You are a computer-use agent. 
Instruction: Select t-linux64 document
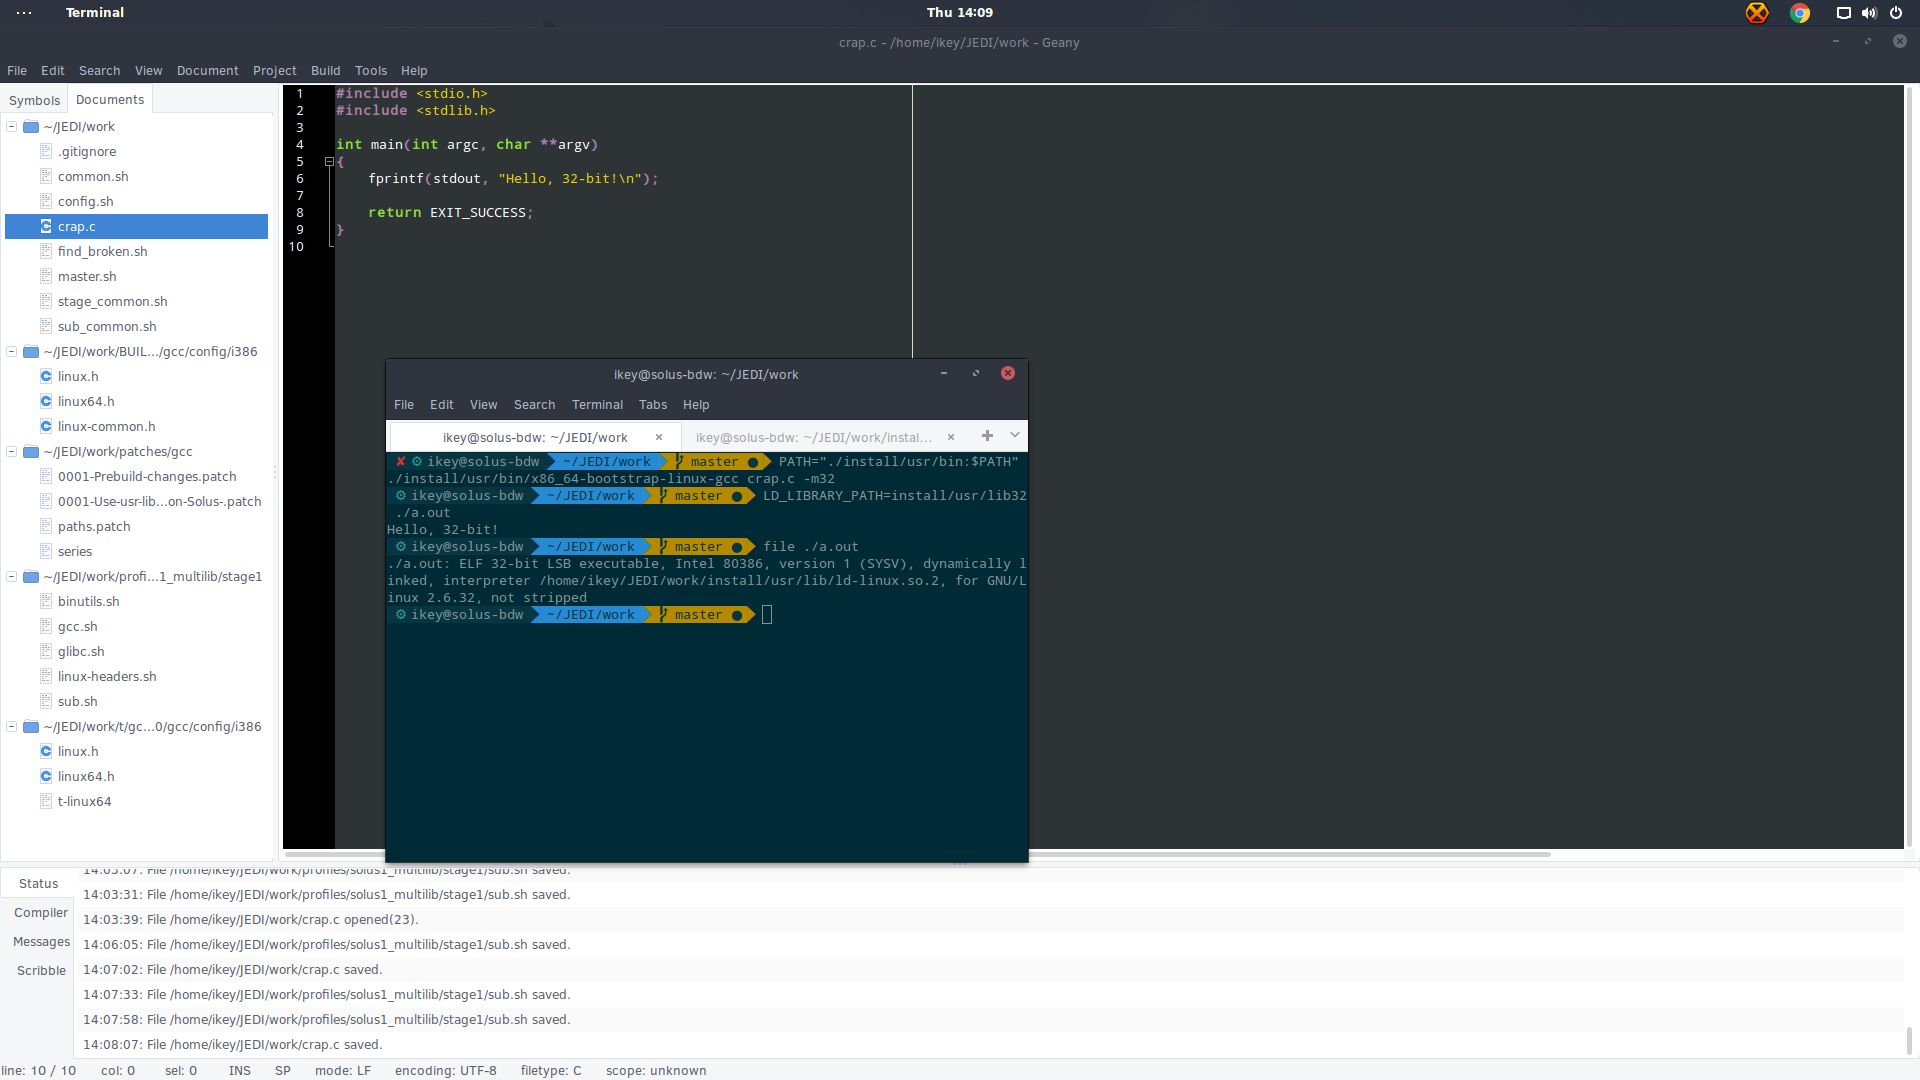pos(84,802)
